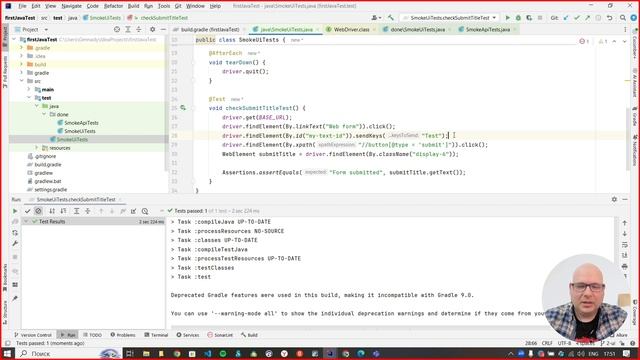640x360 pixels.
Task: Expand the build folder in tree
Action: click(22, 64)
